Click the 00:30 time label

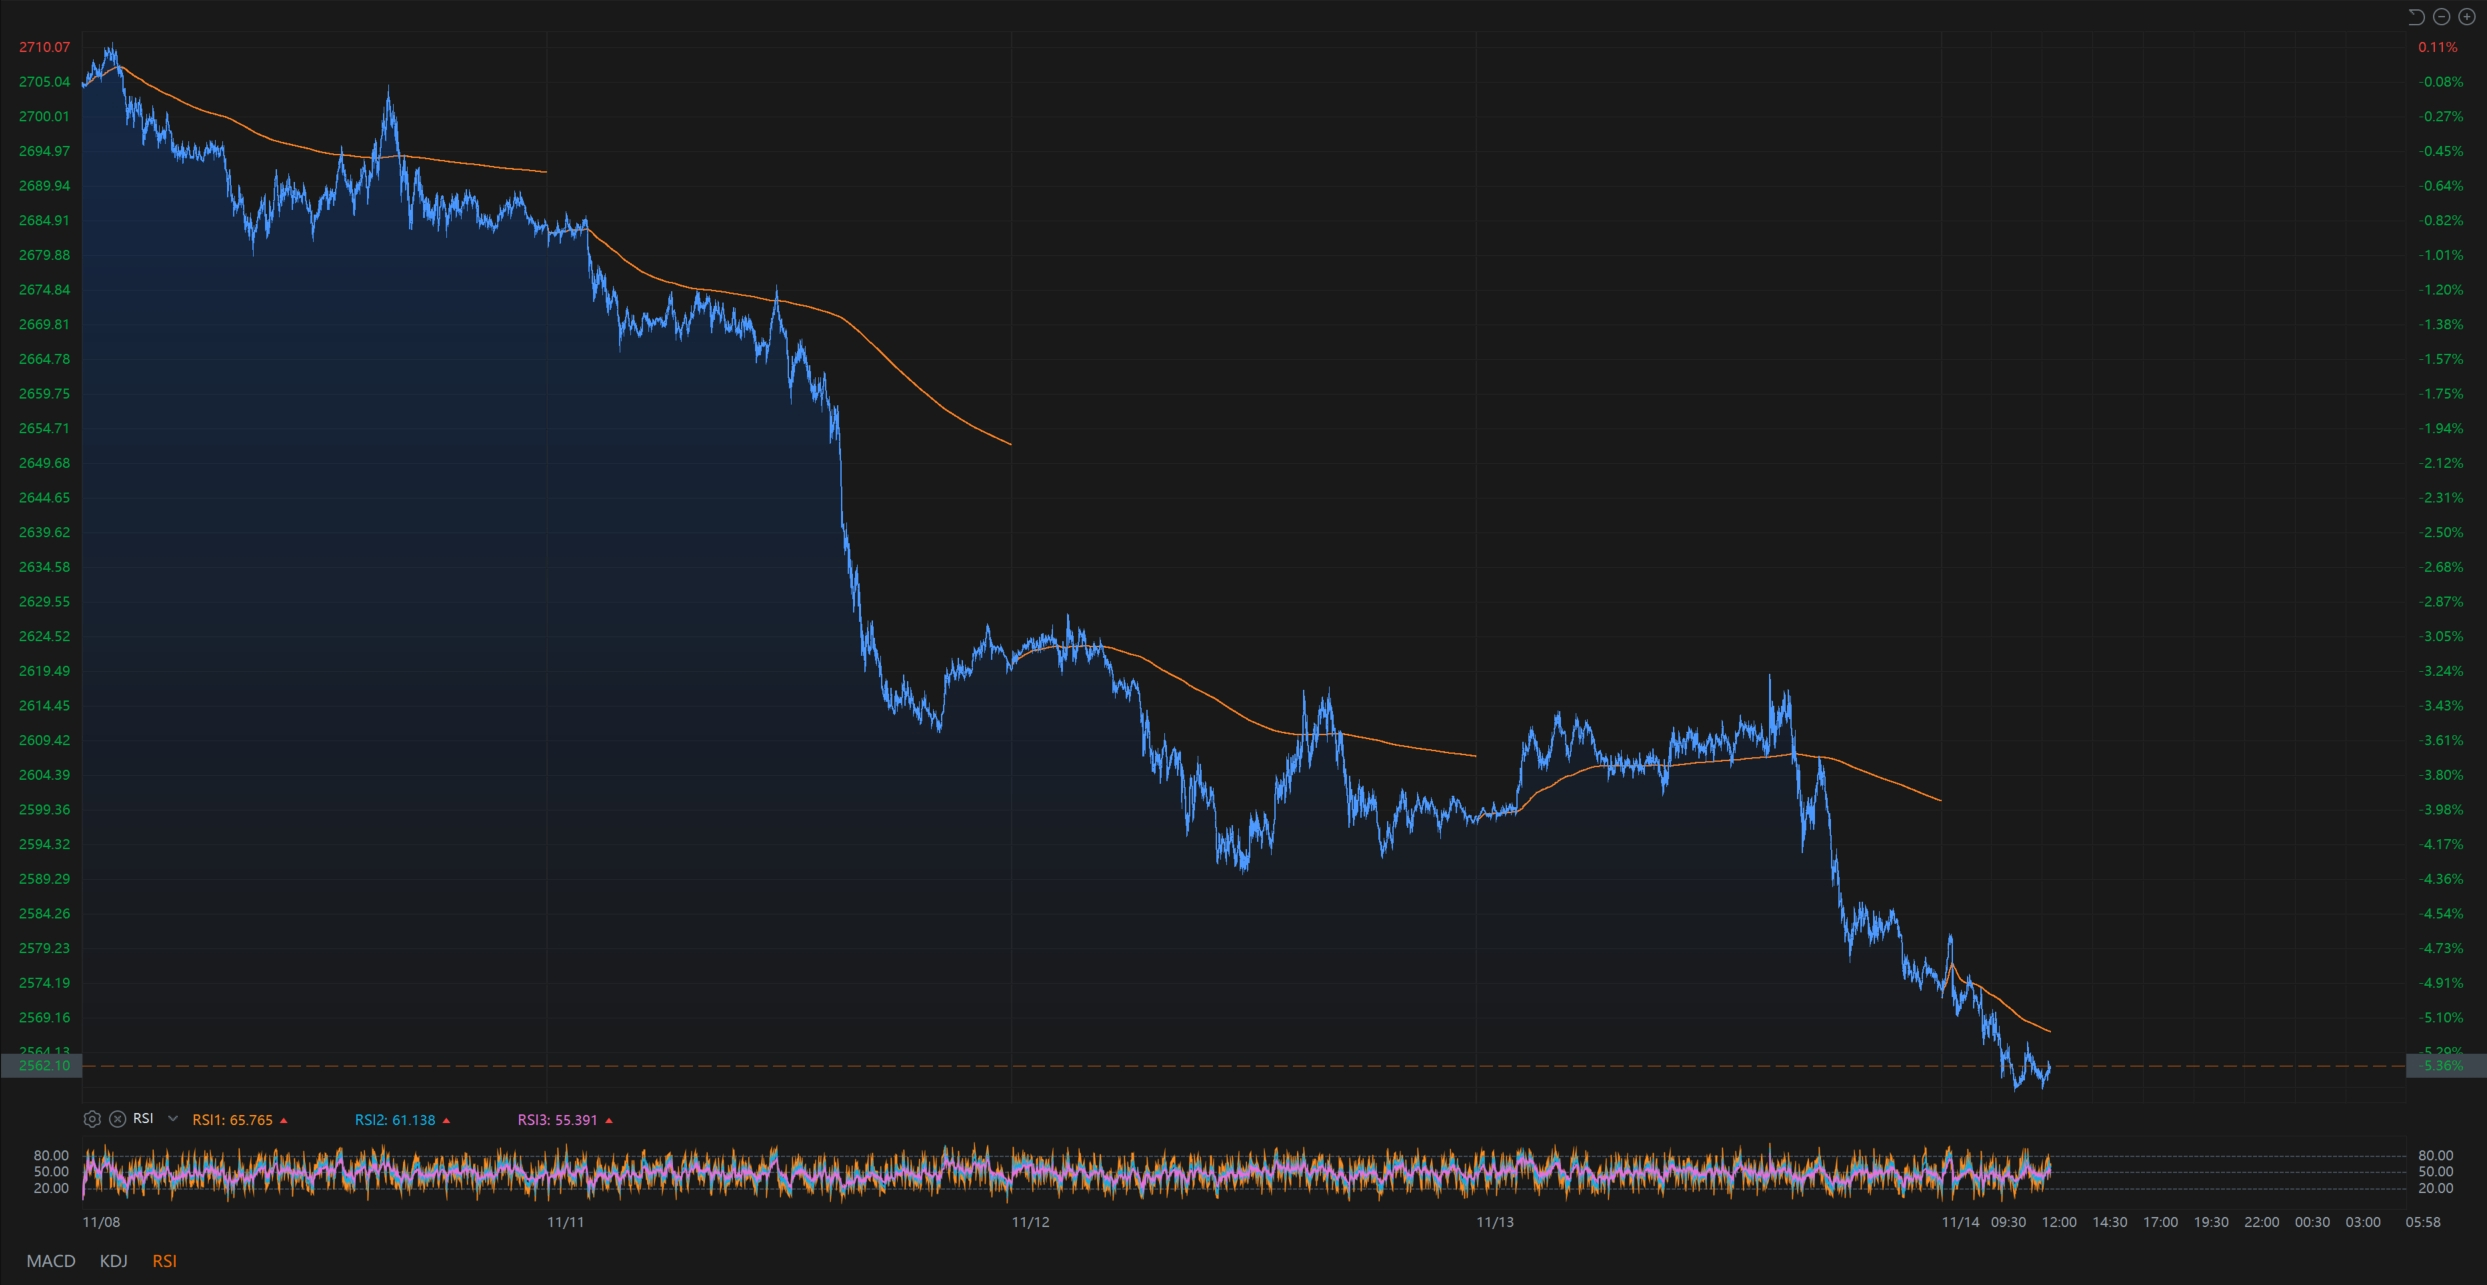pyautogui.click(x=2312, y=1222)
